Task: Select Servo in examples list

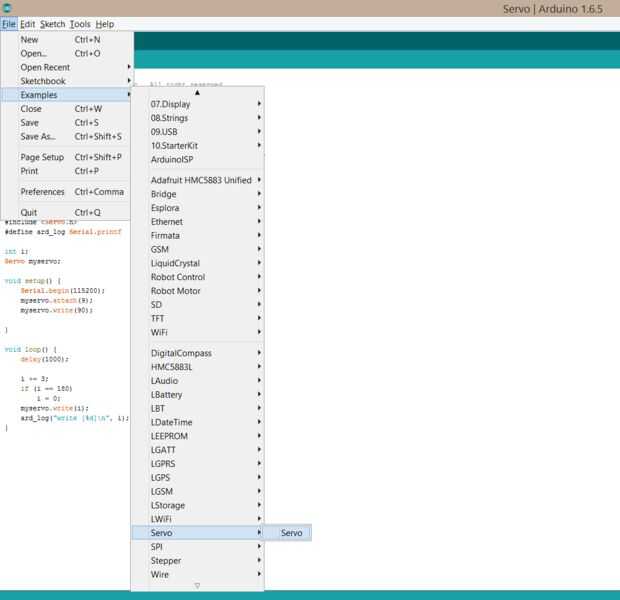Action: point(198,533)
